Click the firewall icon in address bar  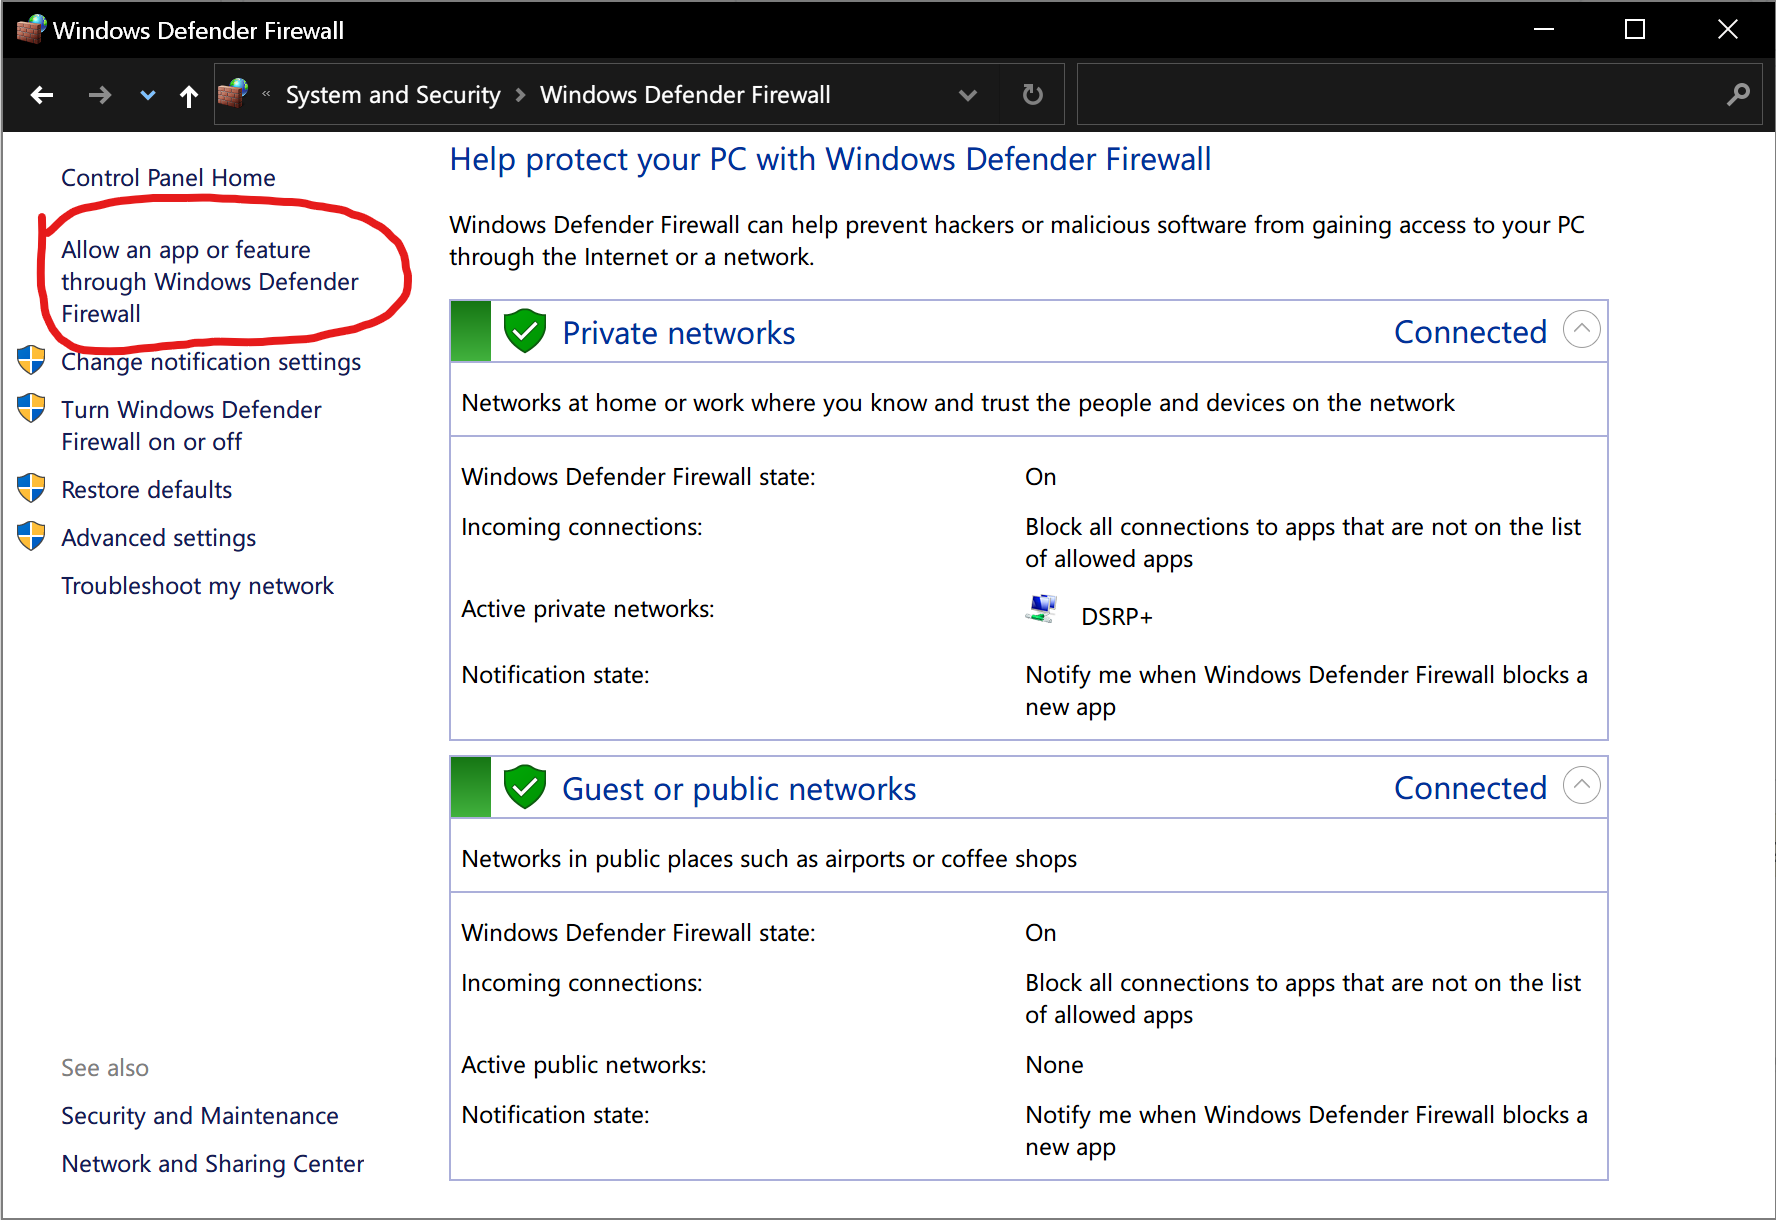click(233, 94)
